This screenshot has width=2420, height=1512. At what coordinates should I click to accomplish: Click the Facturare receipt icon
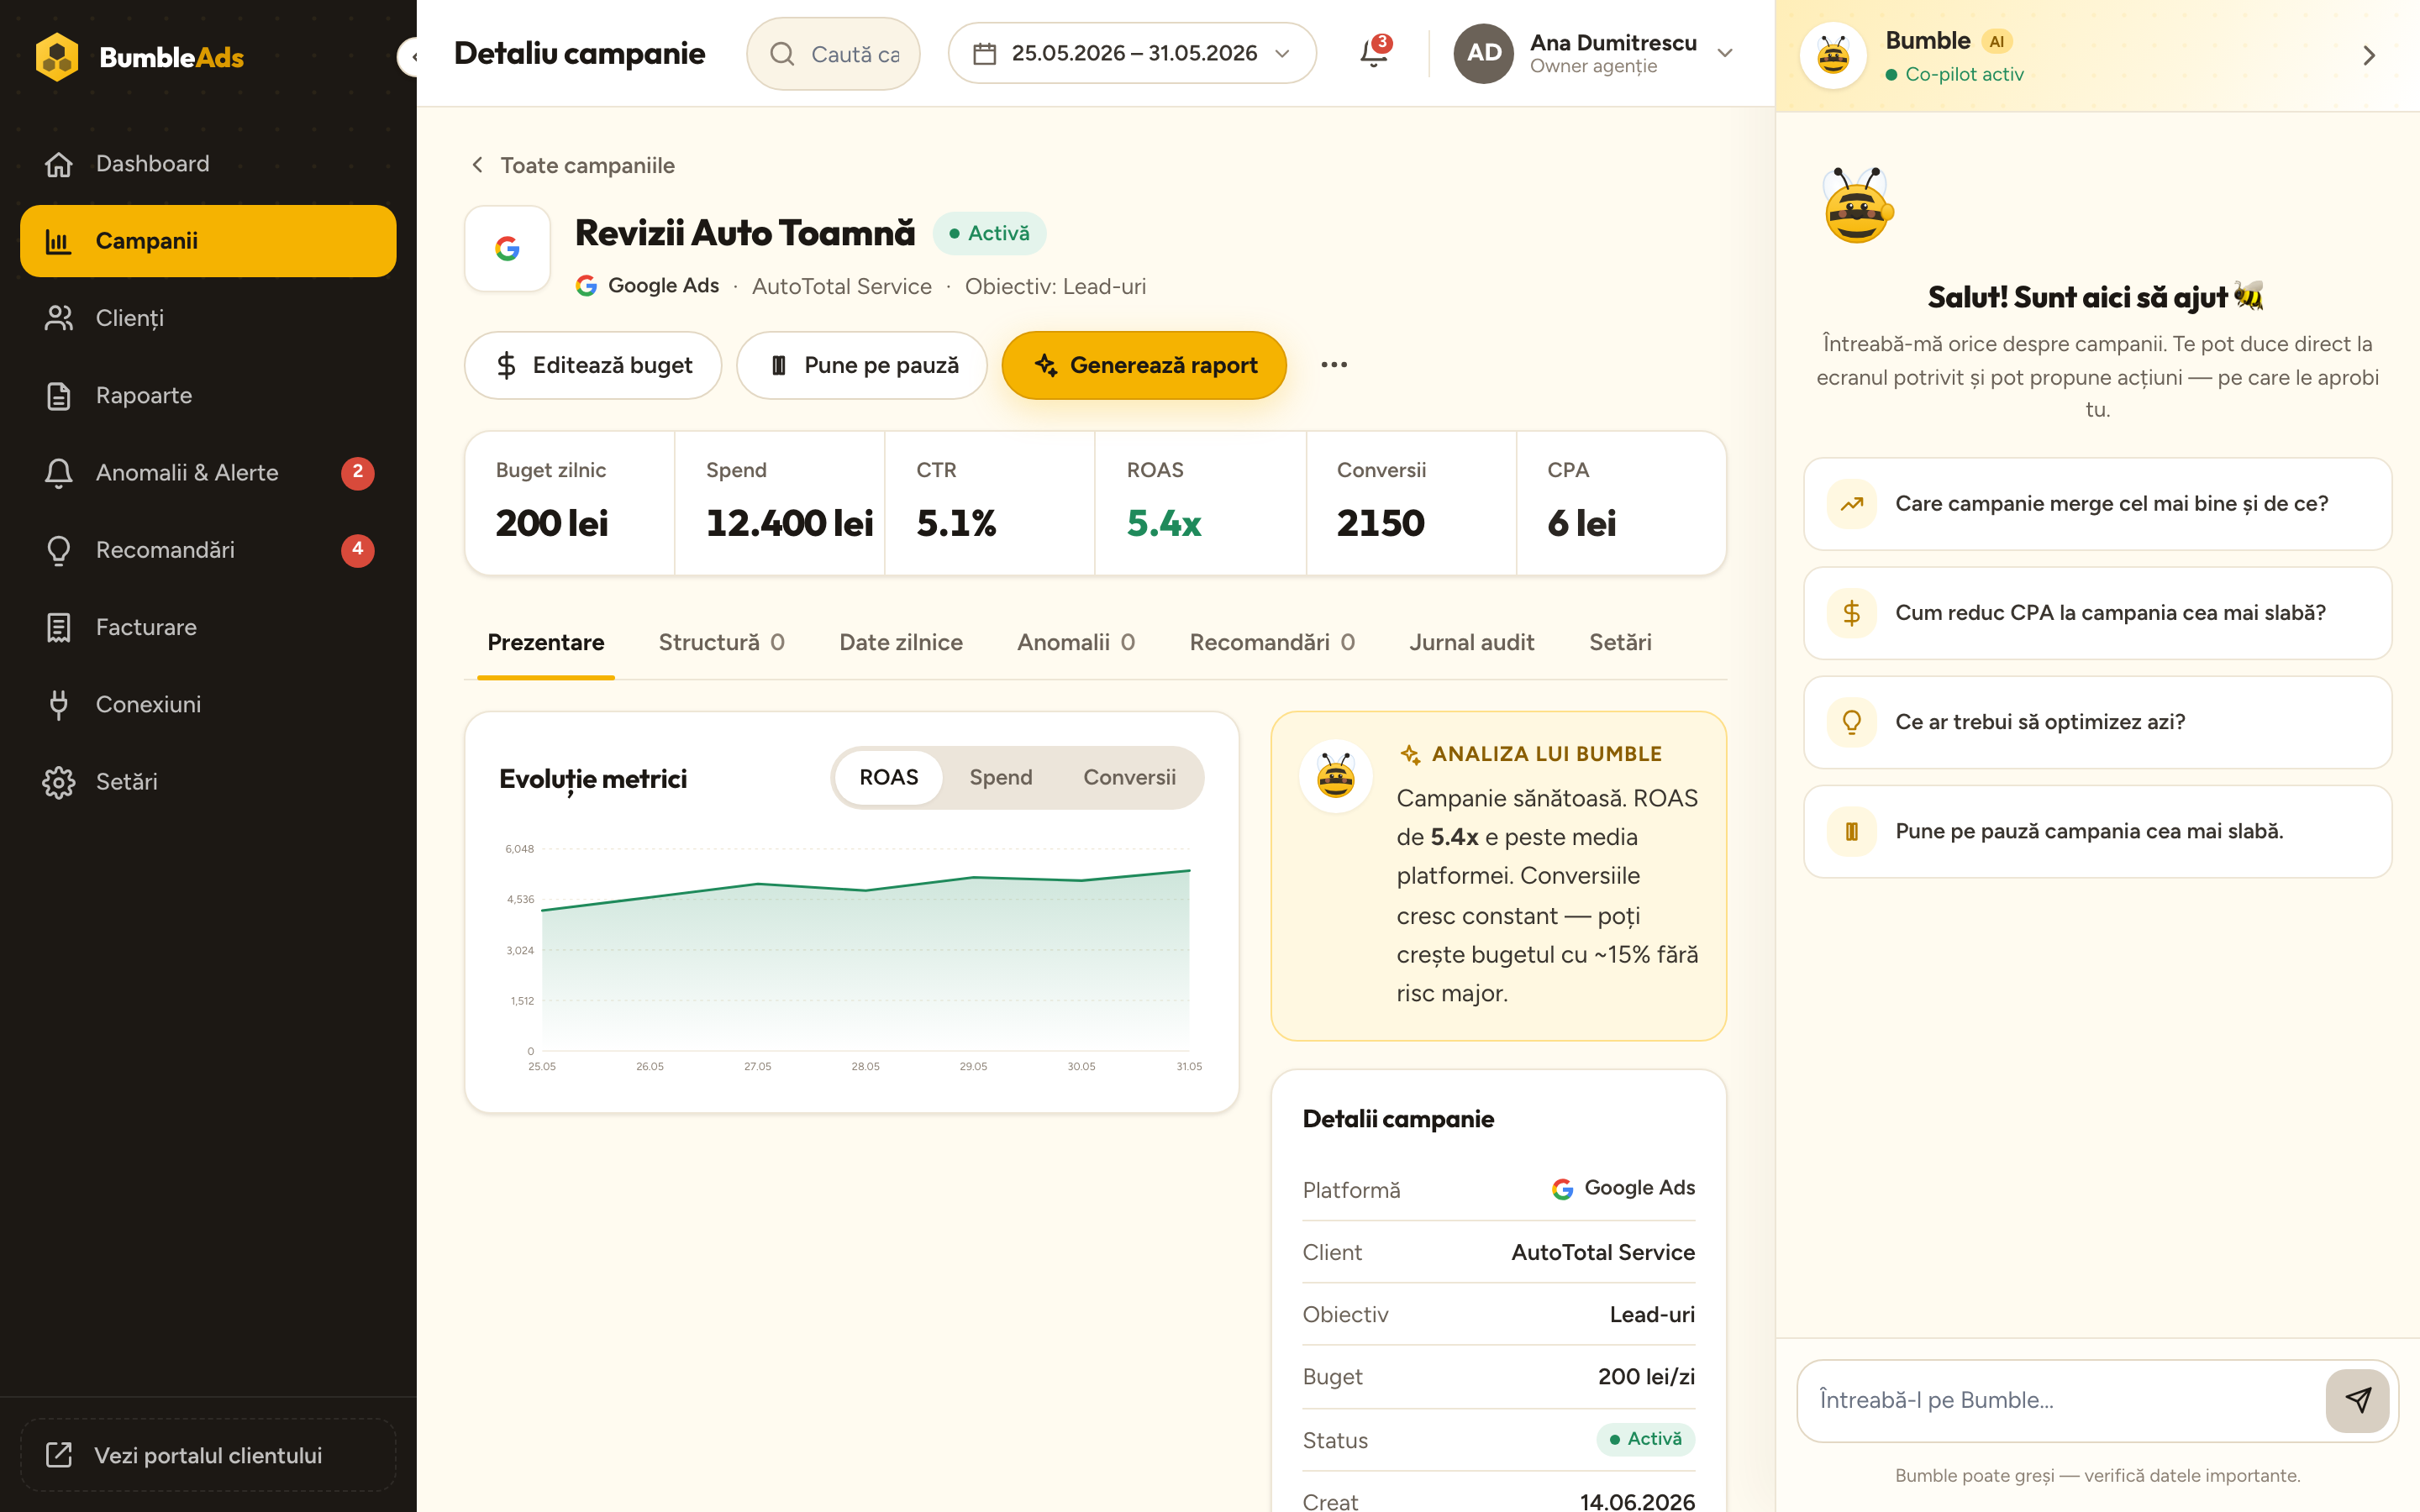(x=59, y=627)
